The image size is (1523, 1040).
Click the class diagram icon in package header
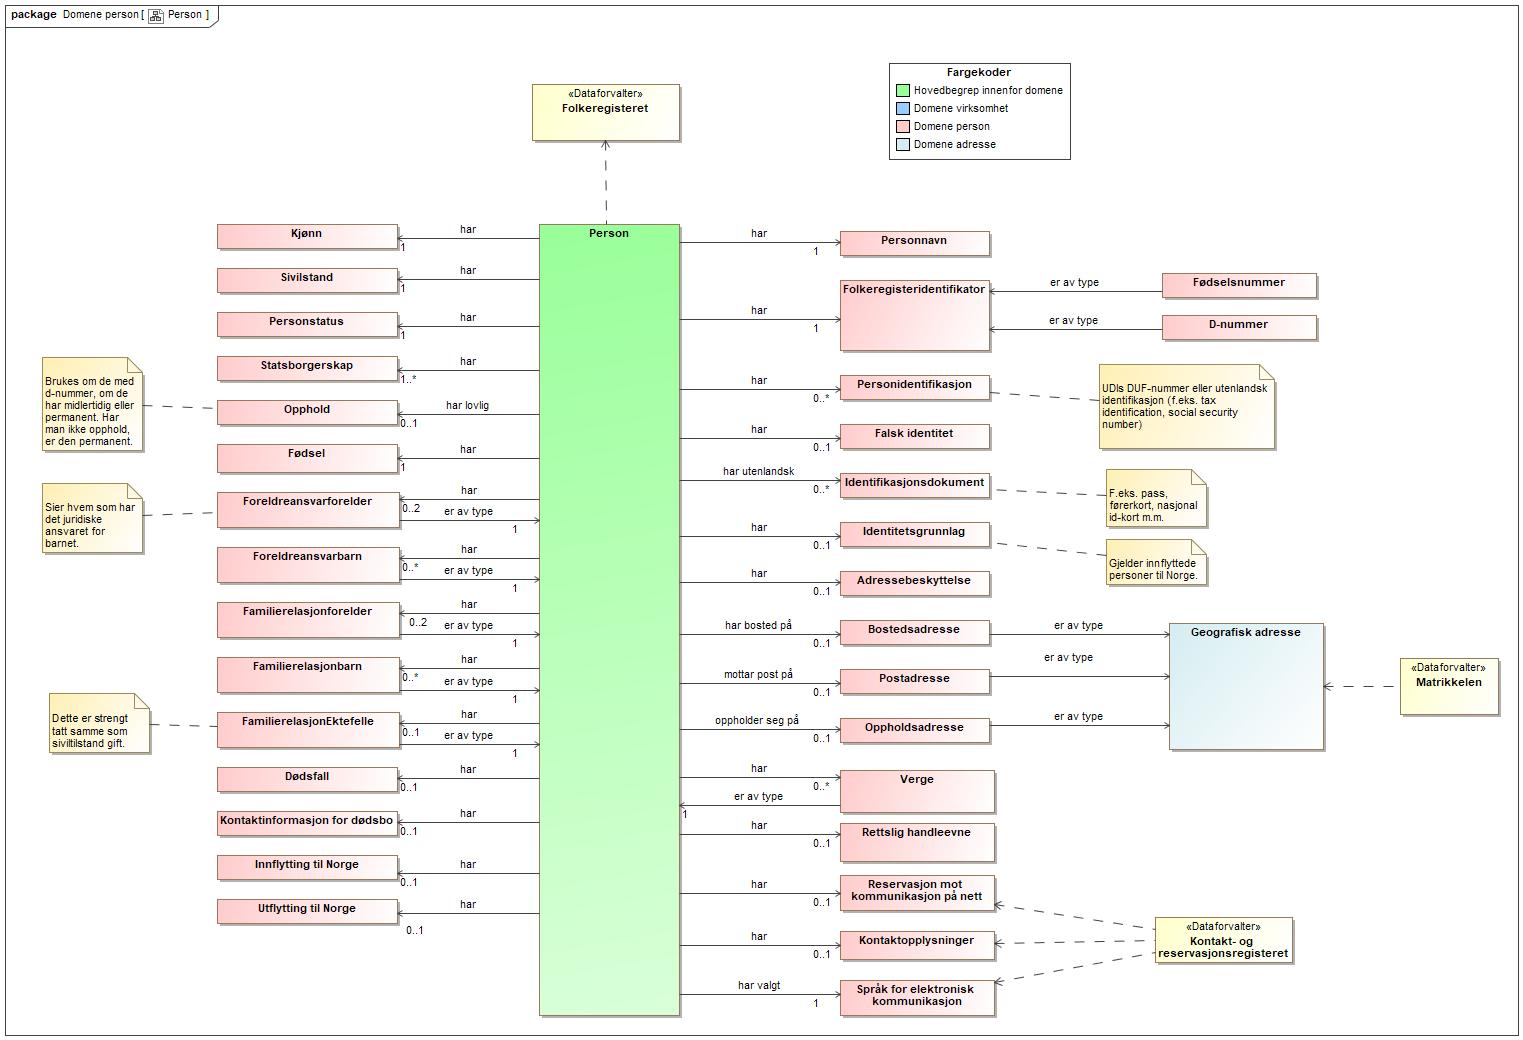coord(156,16)
